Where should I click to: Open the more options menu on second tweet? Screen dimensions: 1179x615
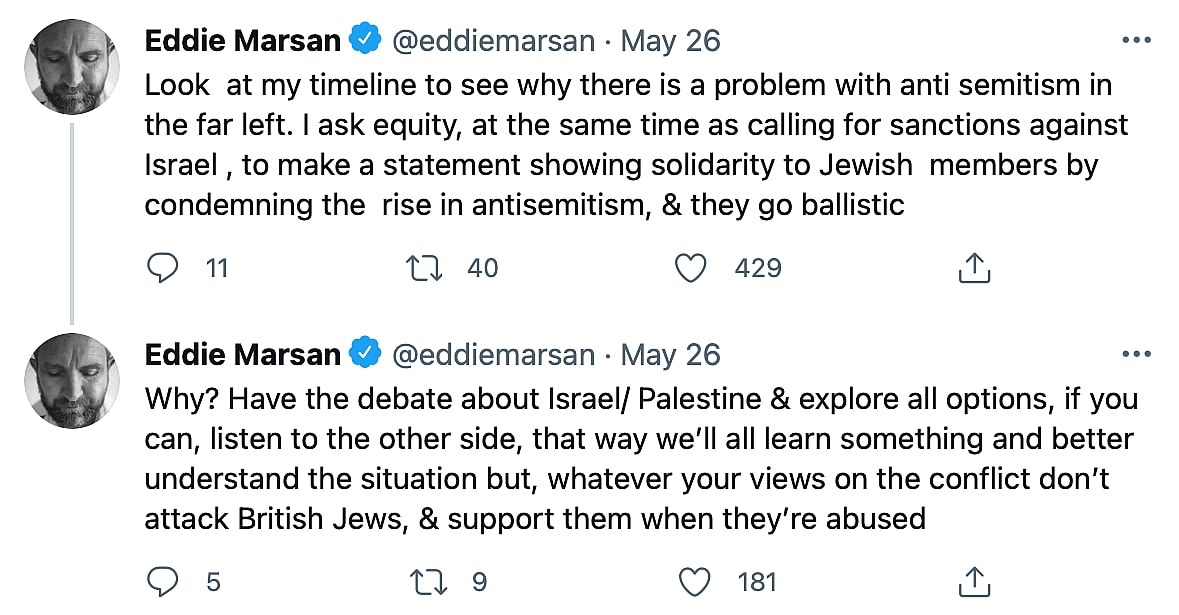1137,354
